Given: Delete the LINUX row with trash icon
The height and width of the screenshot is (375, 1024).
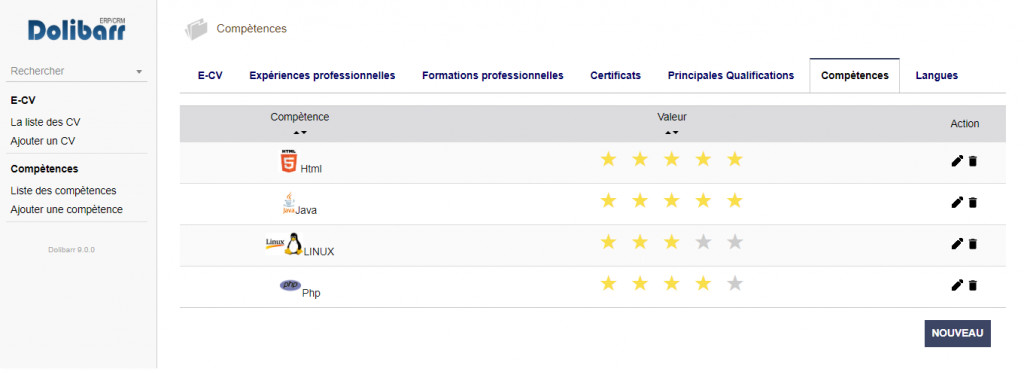Looking at the screenshot, I should tap(972, 244).
